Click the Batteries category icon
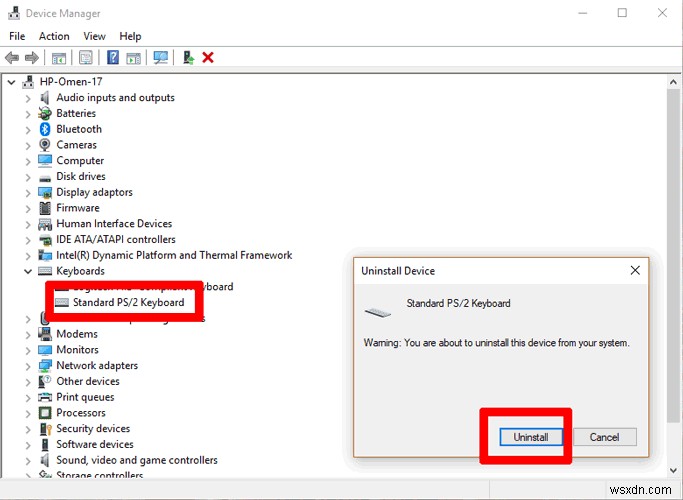Screen dimensions: 683x500 [x=45, y=113]
